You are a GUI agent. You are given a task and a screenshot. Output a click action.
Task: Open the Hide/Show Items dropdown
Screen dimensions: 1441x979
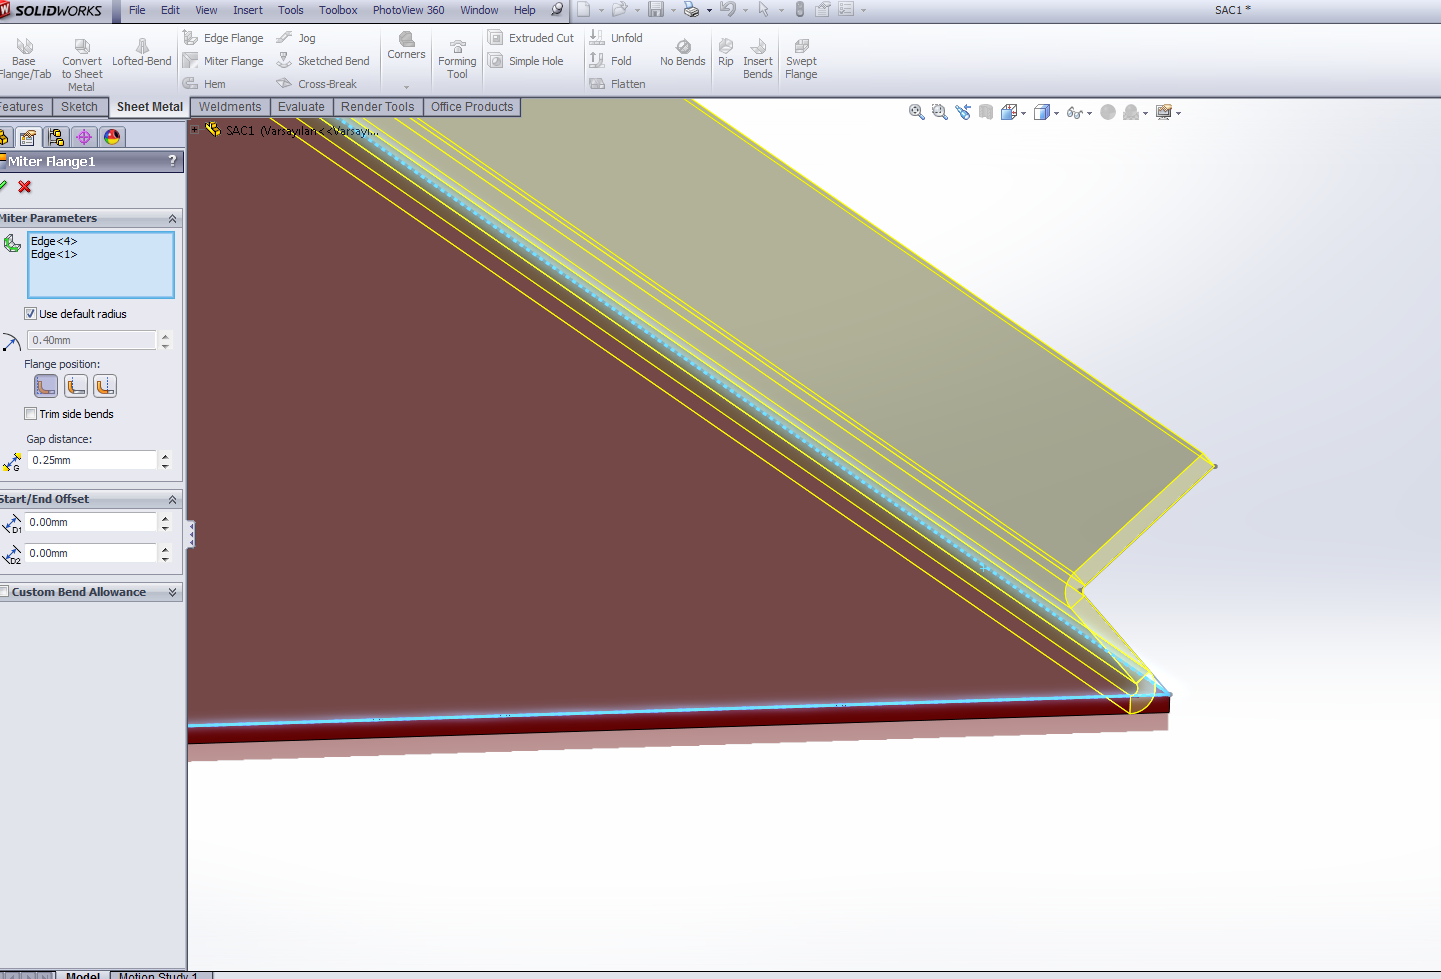click(x=1089, y=114)
